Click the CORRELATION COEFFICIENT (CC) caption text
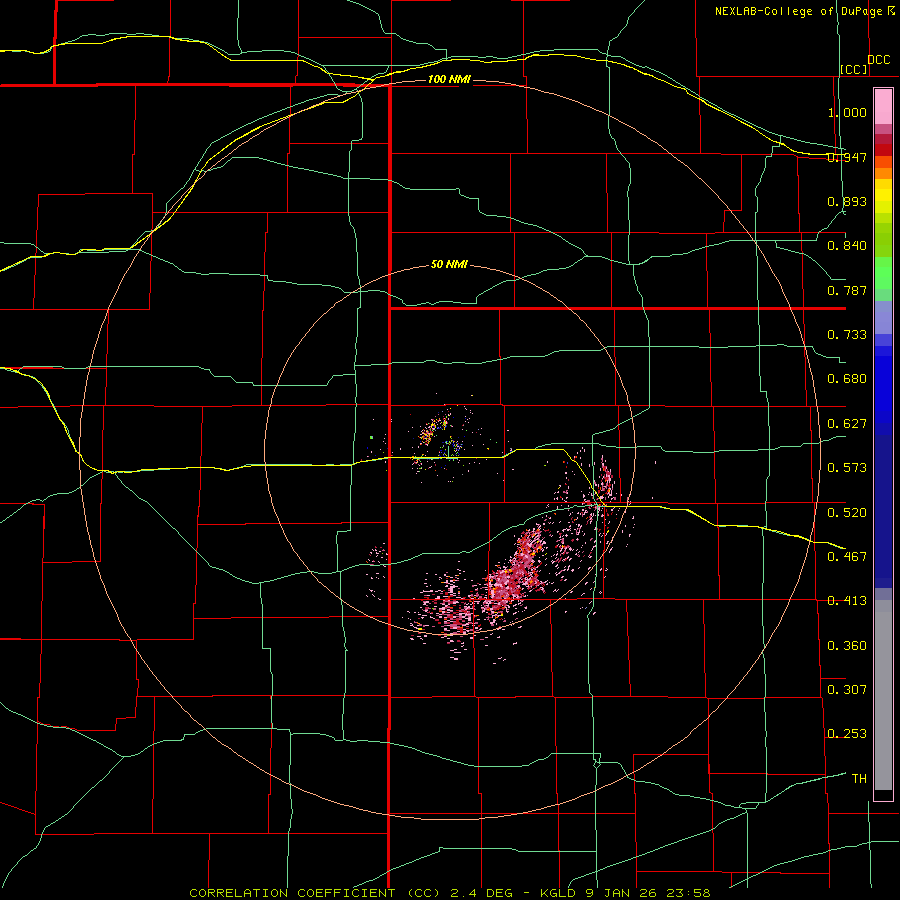The image size is (900, 900). (317, 893)
